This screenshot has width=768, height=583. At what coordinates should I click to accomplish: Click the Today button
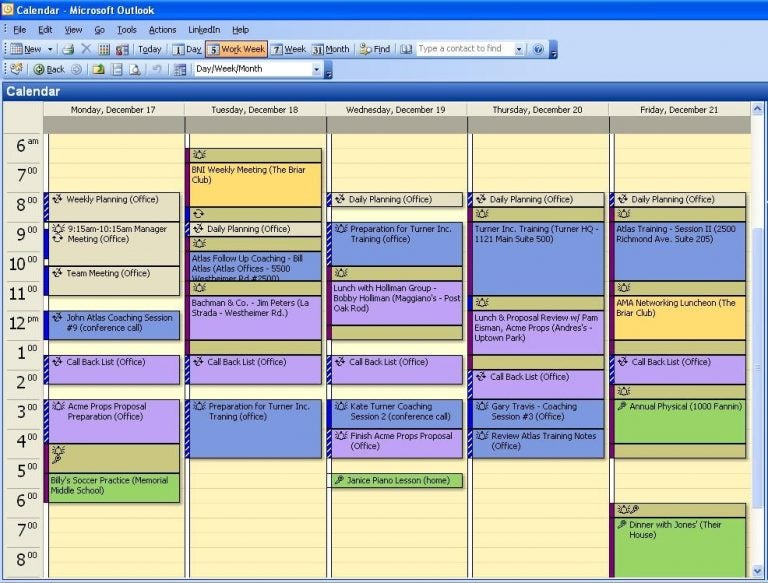149,49
